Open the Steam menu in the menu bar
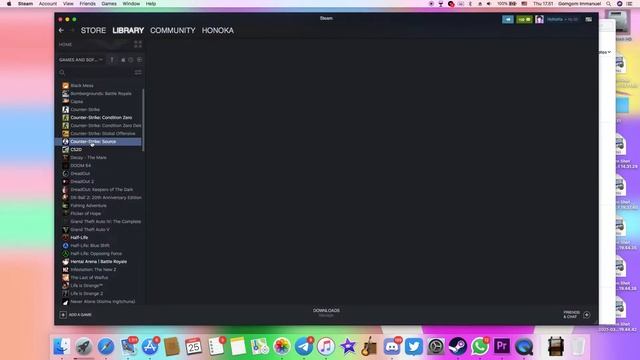 (25, 4)
